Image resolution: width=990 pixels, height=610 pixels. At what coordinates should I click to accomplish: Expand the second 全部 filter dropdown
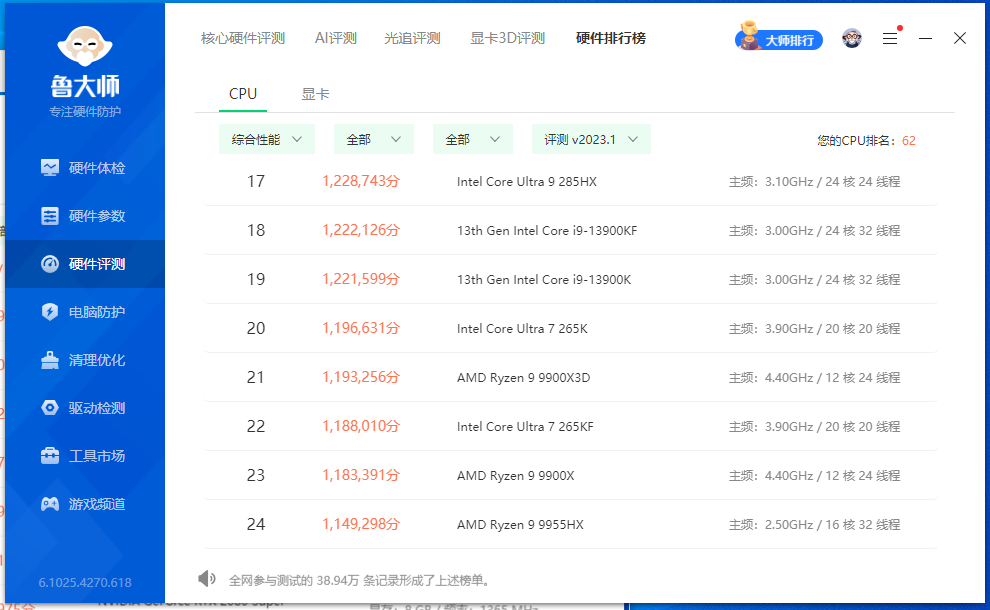click(x=473, y=140)
